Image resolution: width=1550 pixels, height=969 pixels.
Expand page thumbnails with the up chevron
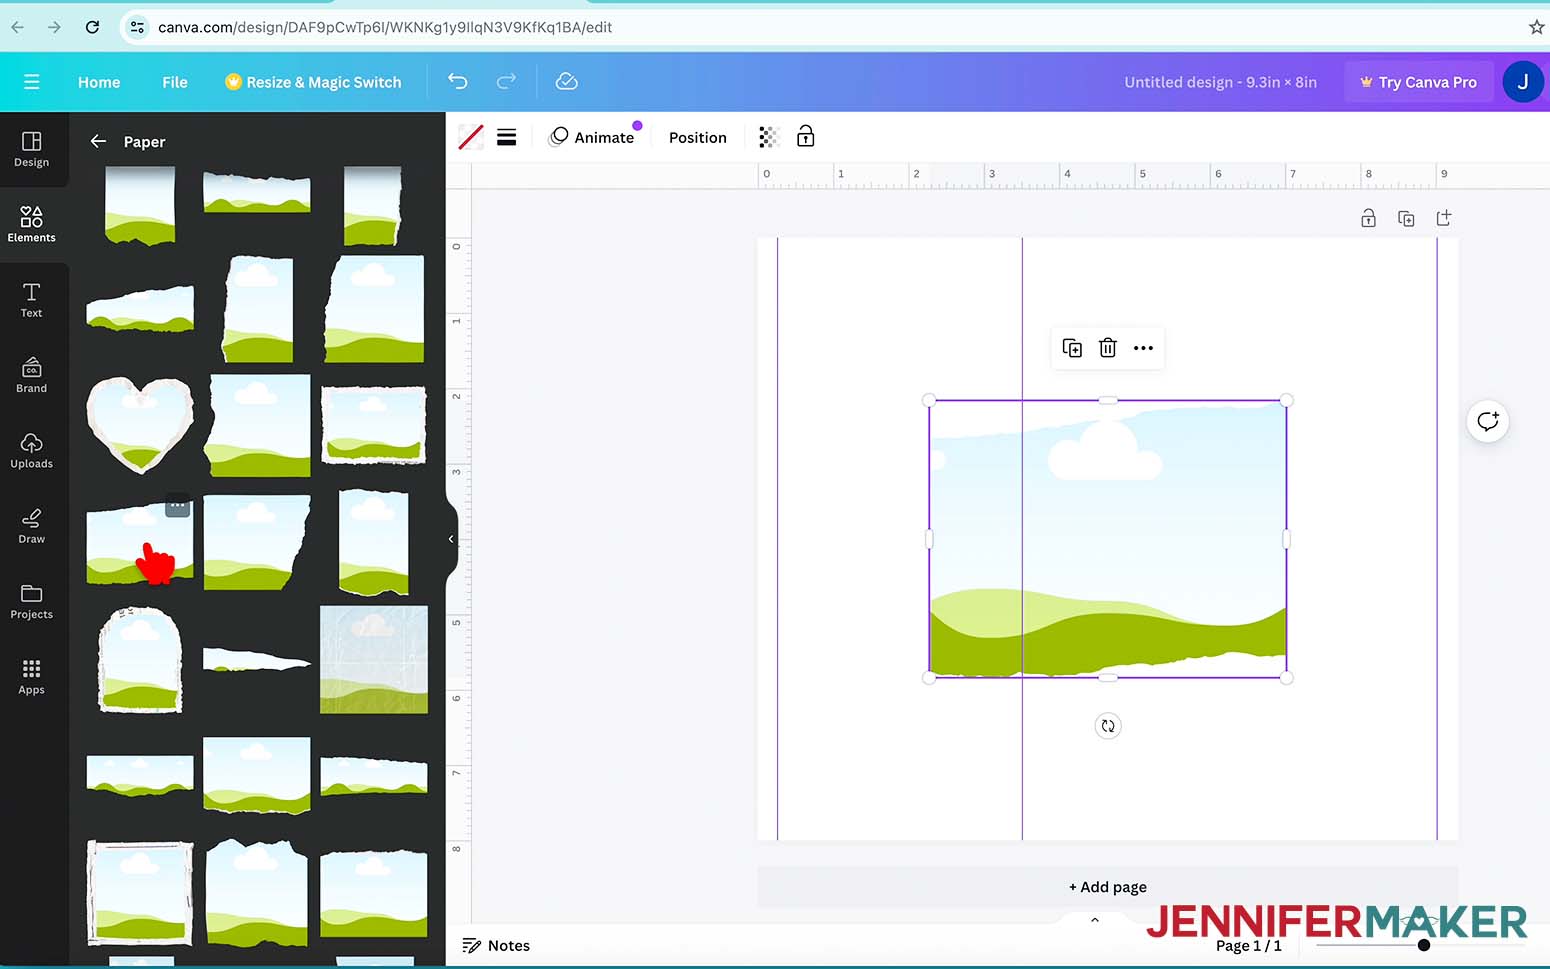coord(1095,920)
